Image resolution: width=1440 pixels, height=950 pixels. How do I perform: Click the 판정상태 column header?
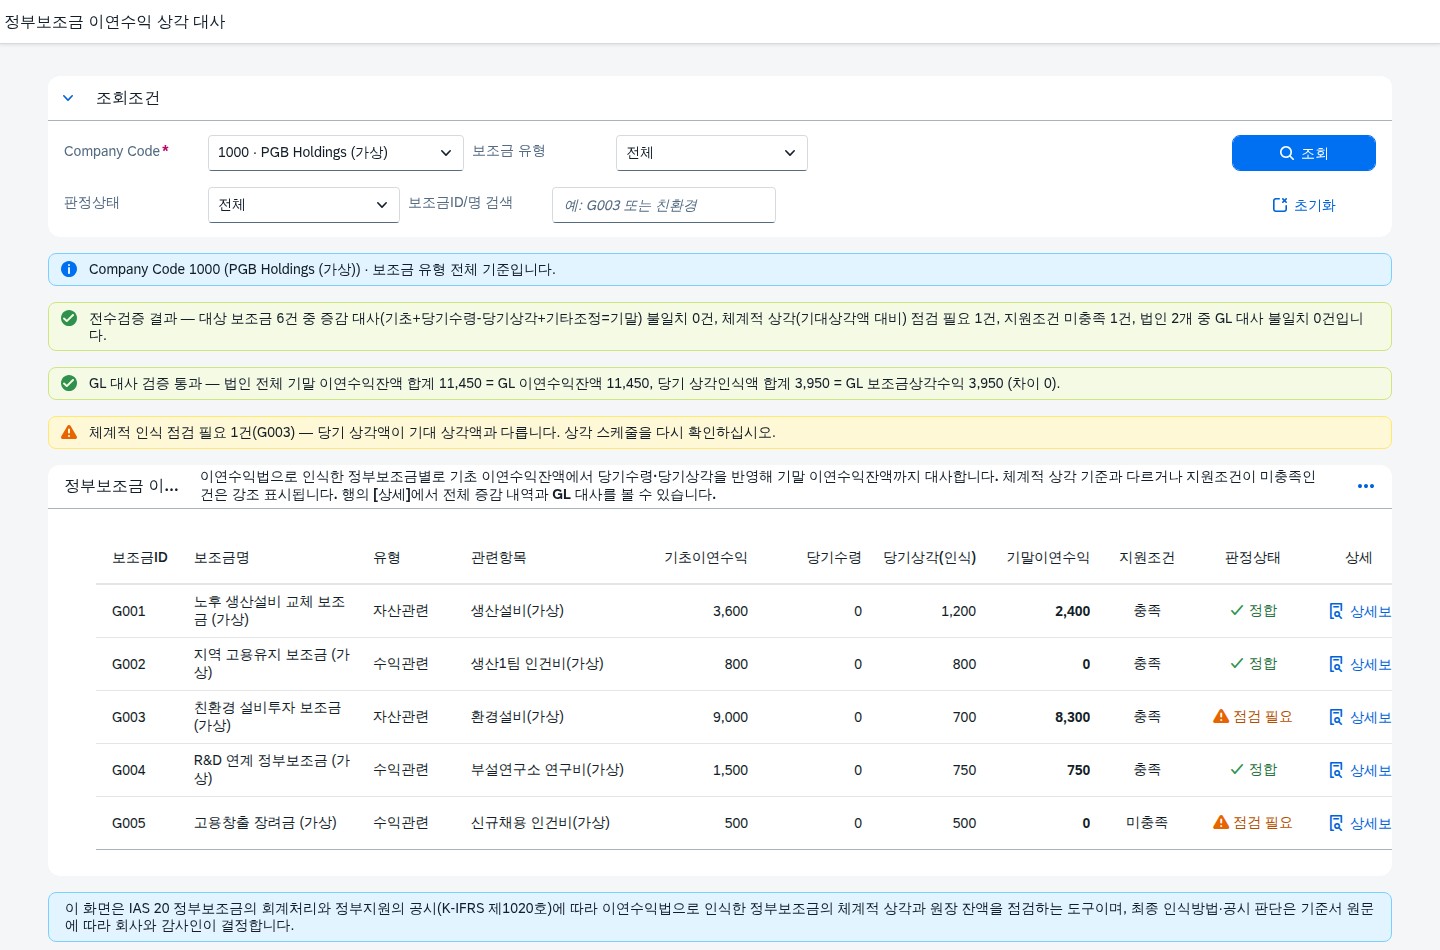1253,558
